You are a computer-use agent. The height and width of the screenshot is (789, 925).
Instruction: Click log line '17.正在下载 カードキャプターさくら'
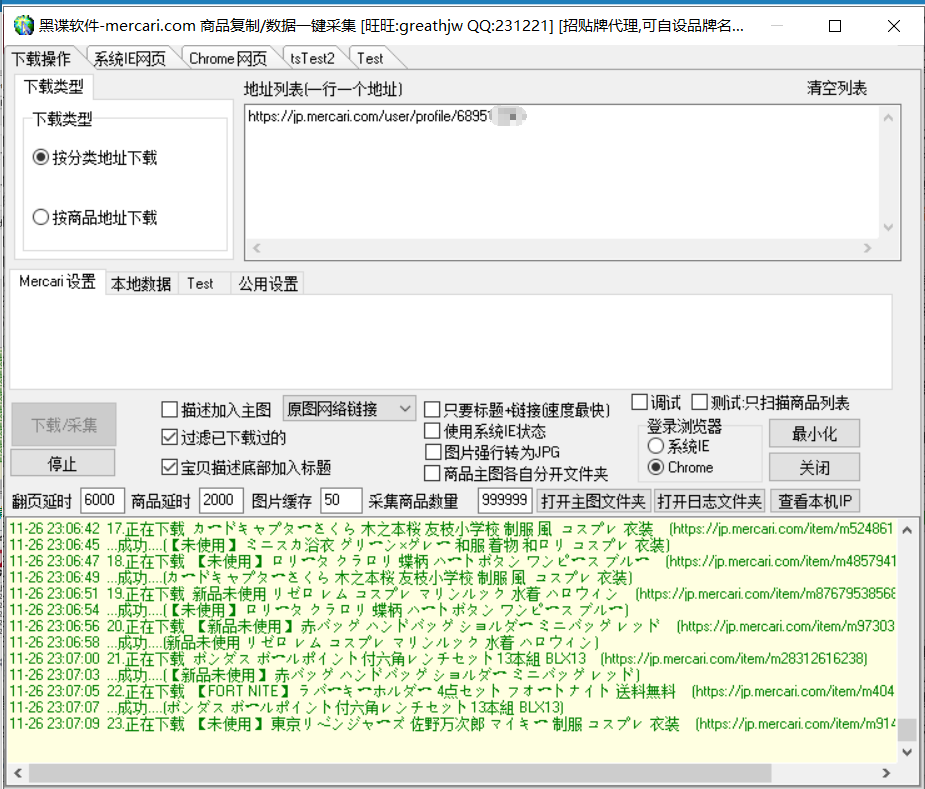(452, 529)
